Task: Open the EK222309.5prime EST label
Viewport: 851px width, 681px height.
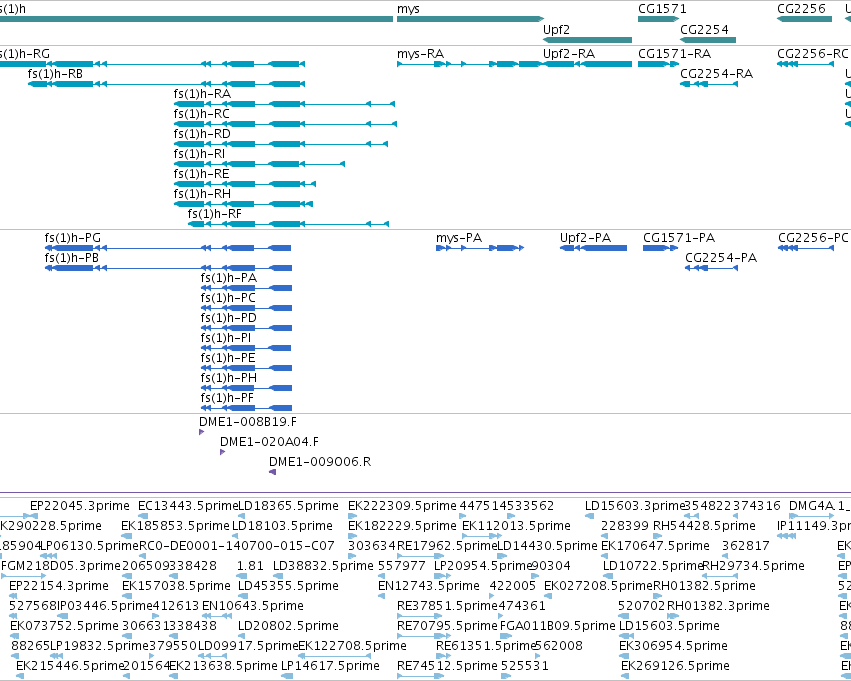Action: click(x=402, y=506)
